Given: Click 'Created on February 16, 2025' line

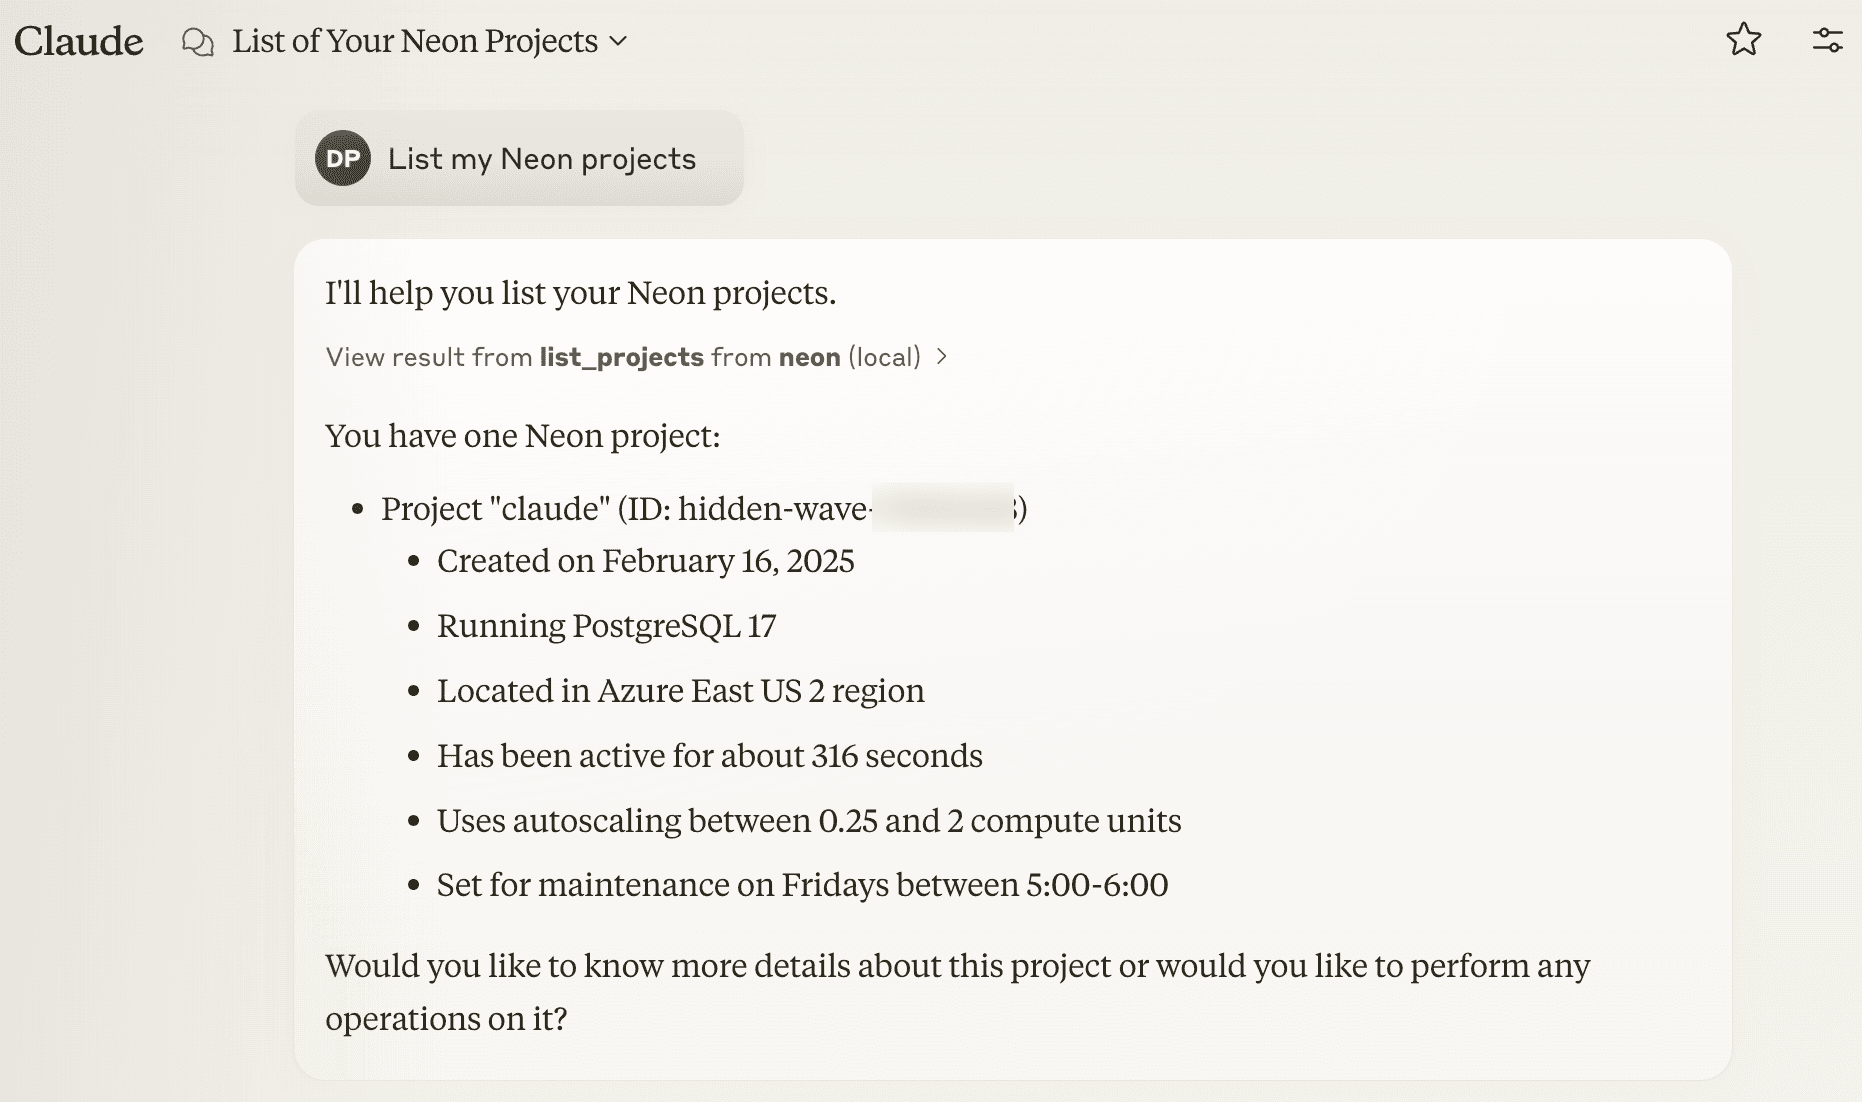Looking at the screenshot, I should click(645, 561).
